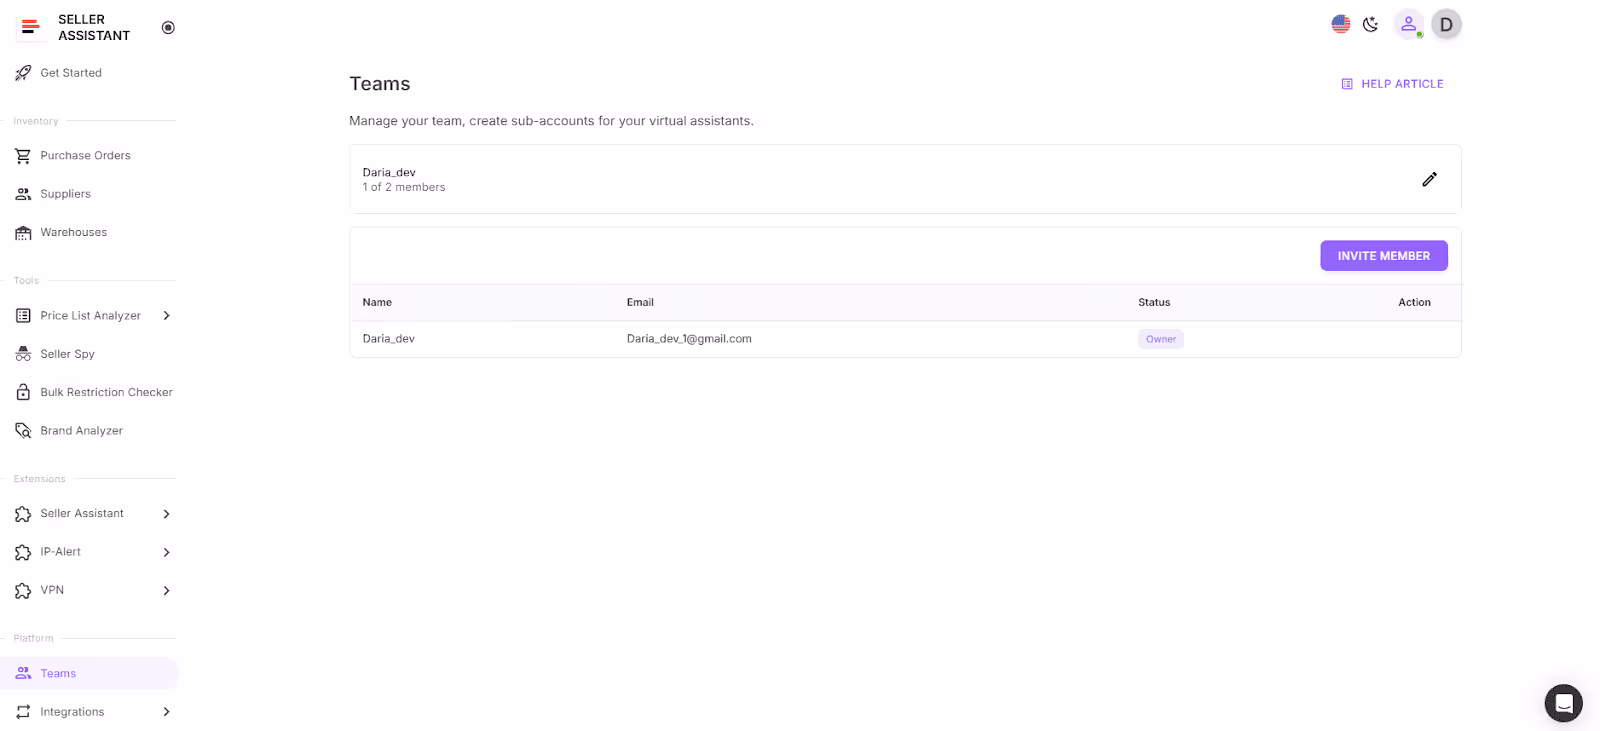Toggle the sidebar pin radio icon
1600x731 pixels.
168,28
